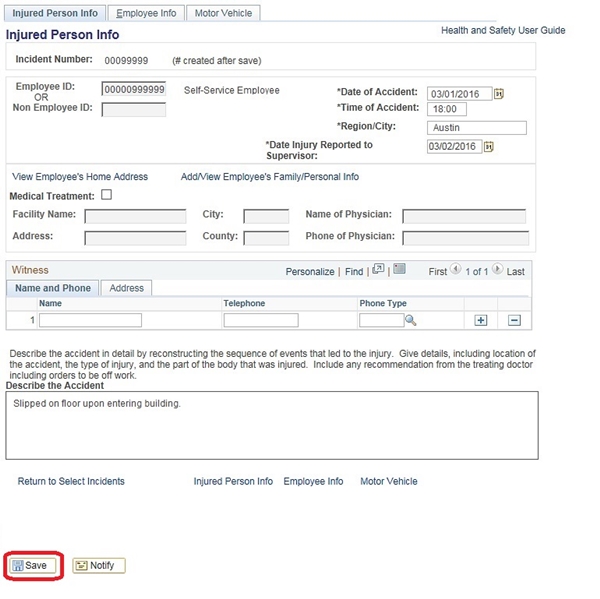Download witness grid to spreadsheet
This screenshot has height=599, width=600.
399,270
